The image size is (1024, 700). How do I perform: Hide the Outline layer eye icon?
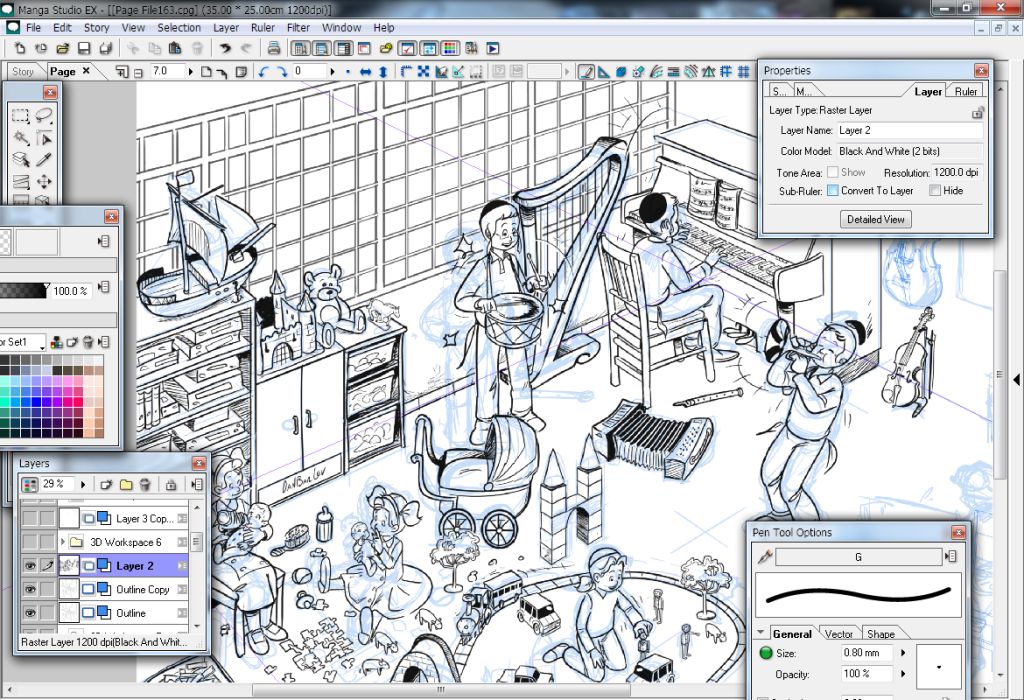30,612
